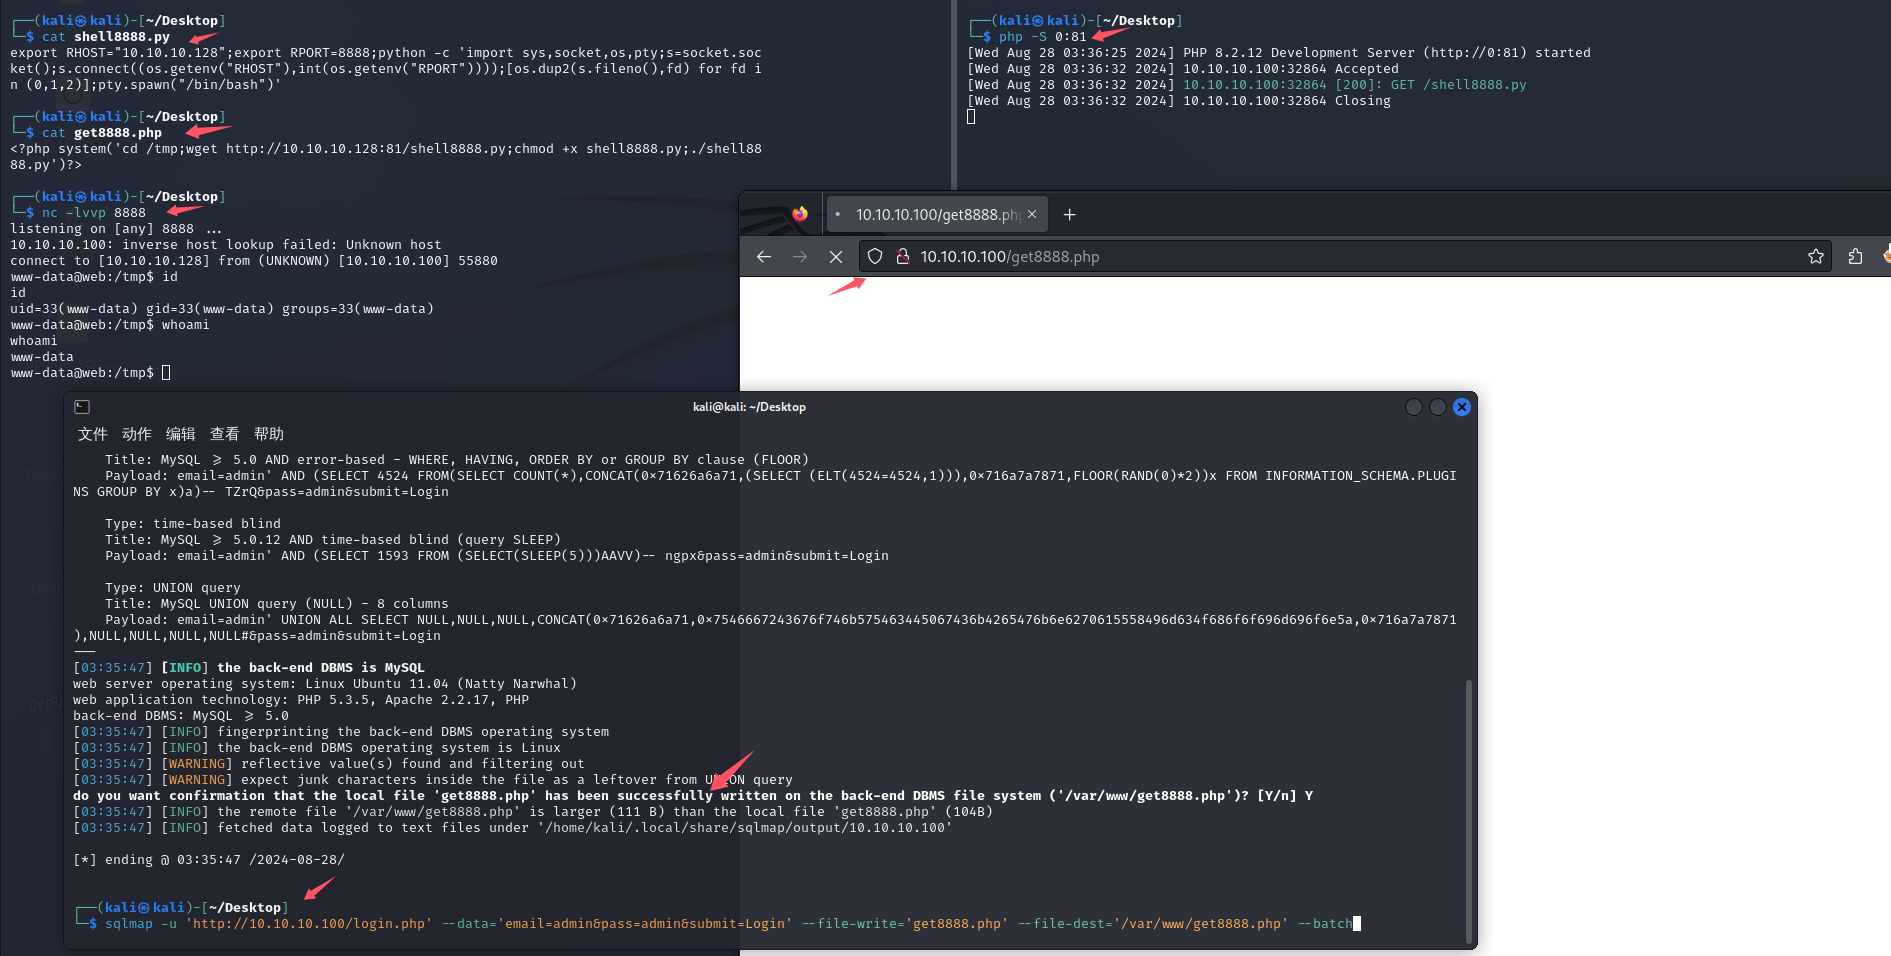
Task: Maximize the kali@kali Desktop terminal window
Action: coord(1438,407)
